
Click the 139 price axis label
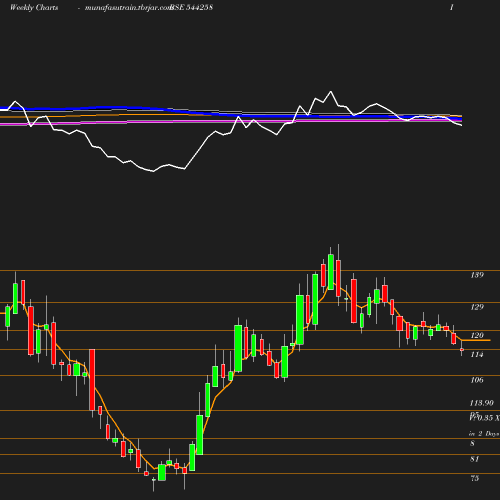(477, 275)
